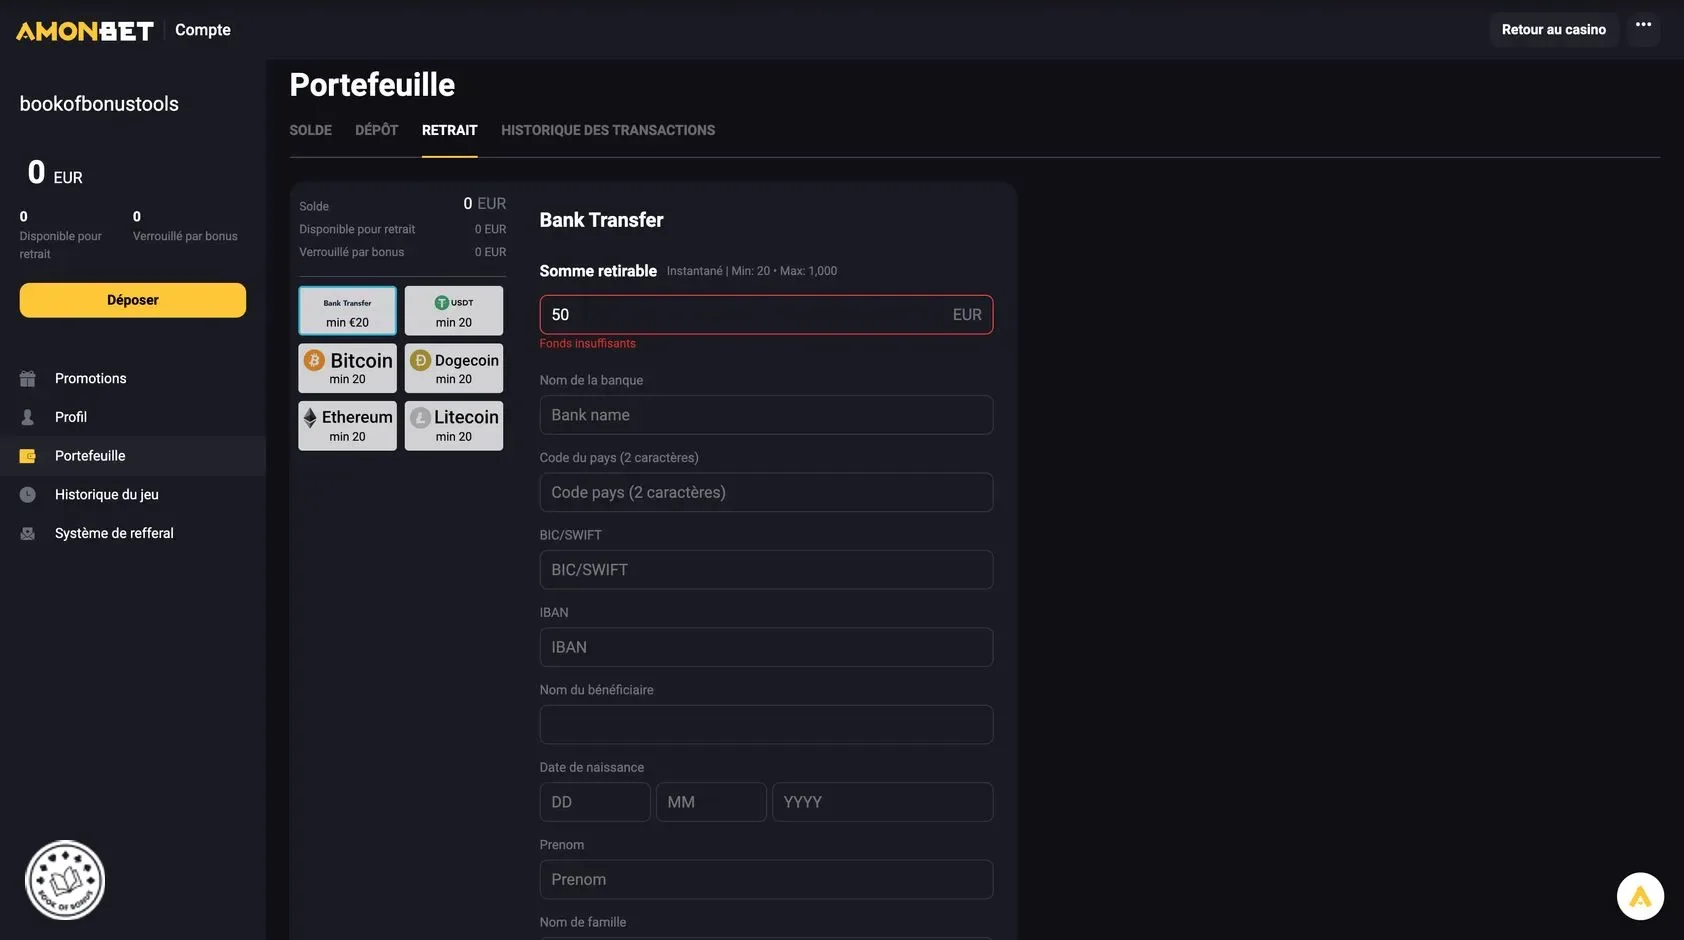Open Historique des transactions tab

tap(608, 130)
